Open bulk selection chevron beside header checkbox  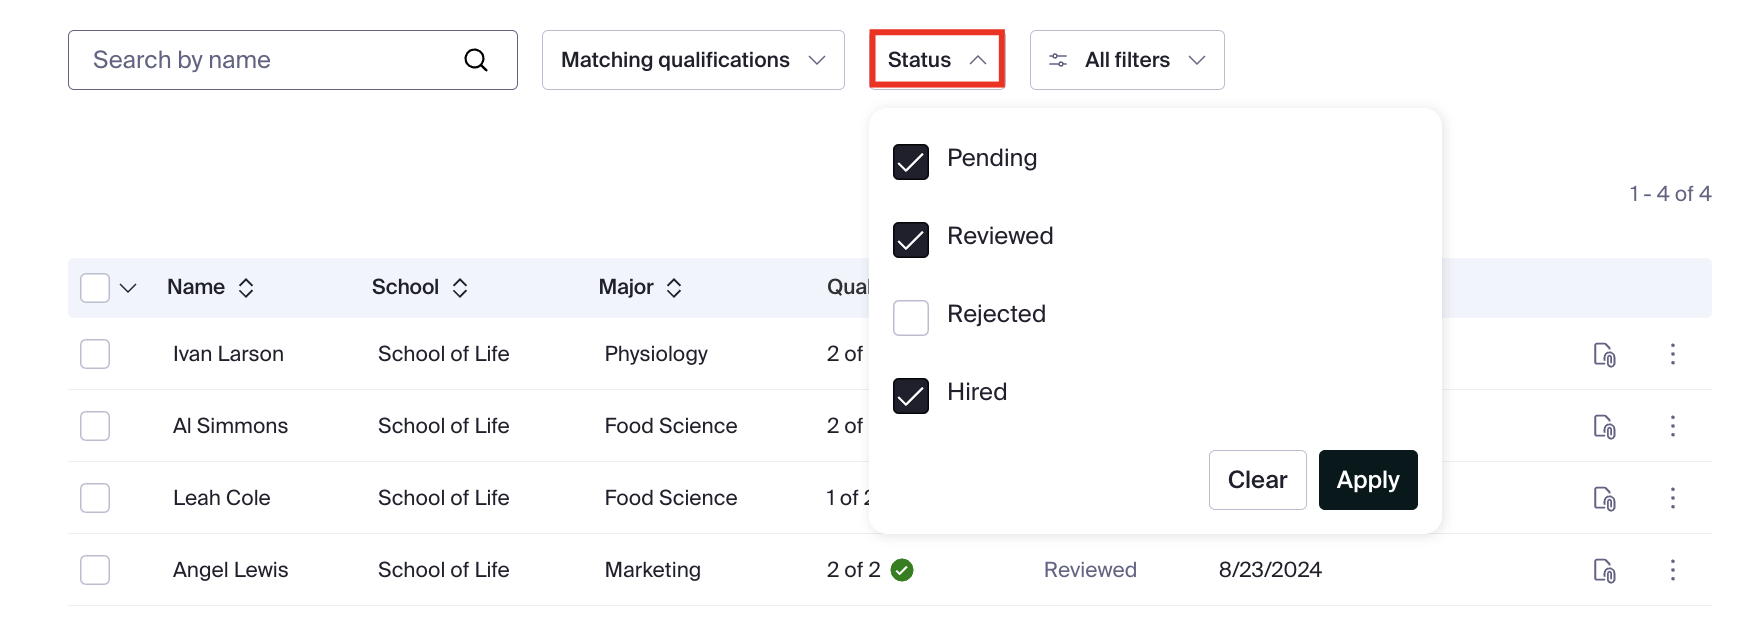coord(128,288)
